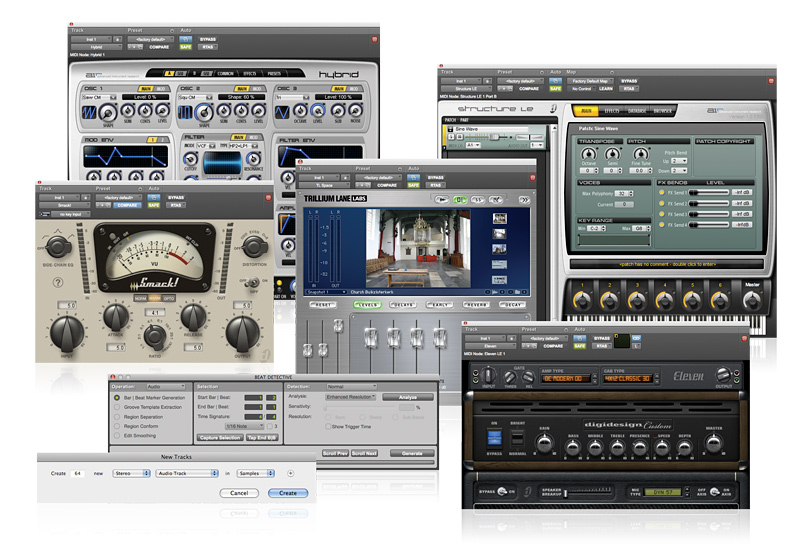The height and width of the screenshot is (544, 800).
Task: Click the Analyze button in Beat Detective
Action: click(408, 397)
